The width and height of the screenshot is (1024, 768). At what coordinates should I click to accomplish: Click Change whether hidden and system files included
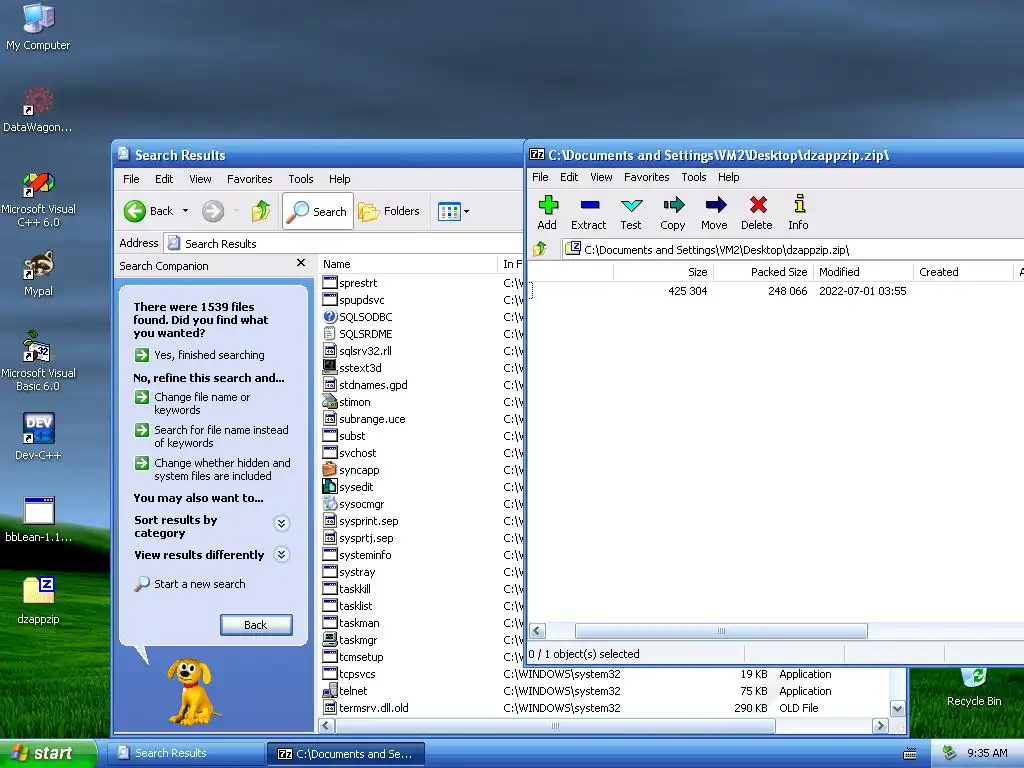click(x=213, y=469)
